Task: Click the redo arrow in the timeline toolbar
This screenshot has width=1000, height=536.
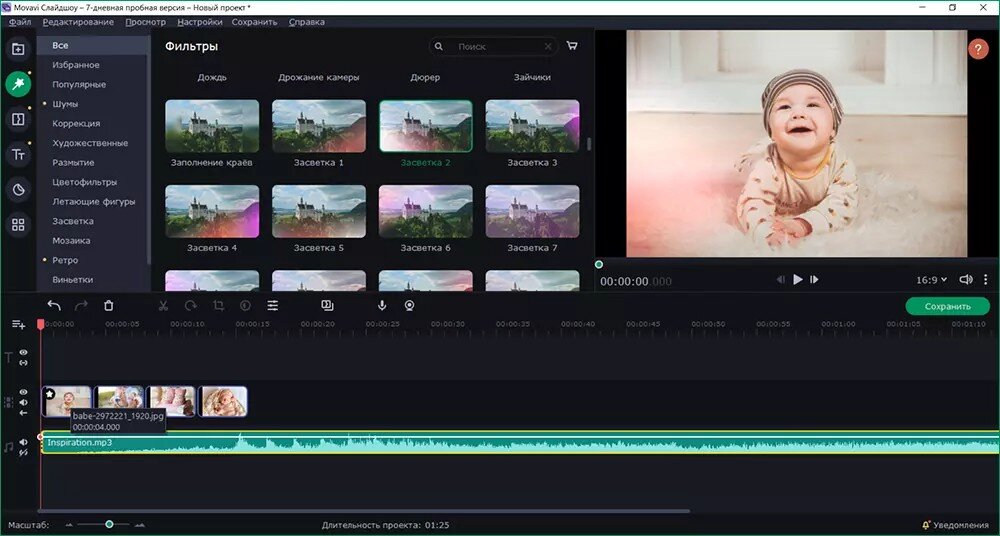Action: tap(81, 306)
